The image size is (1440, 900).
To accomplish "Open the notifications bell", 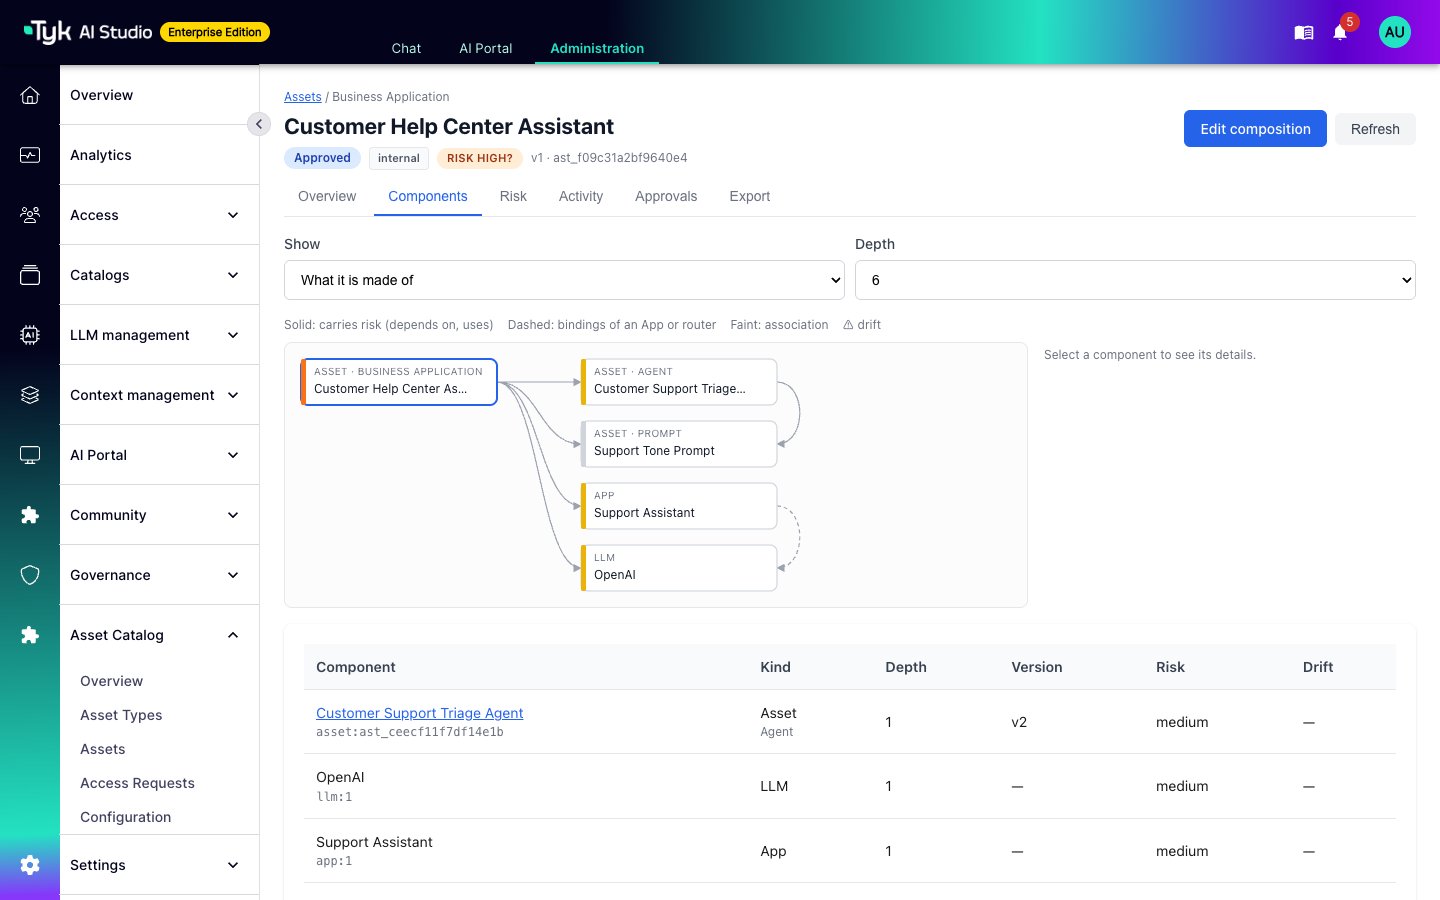I will point(1340,33).
